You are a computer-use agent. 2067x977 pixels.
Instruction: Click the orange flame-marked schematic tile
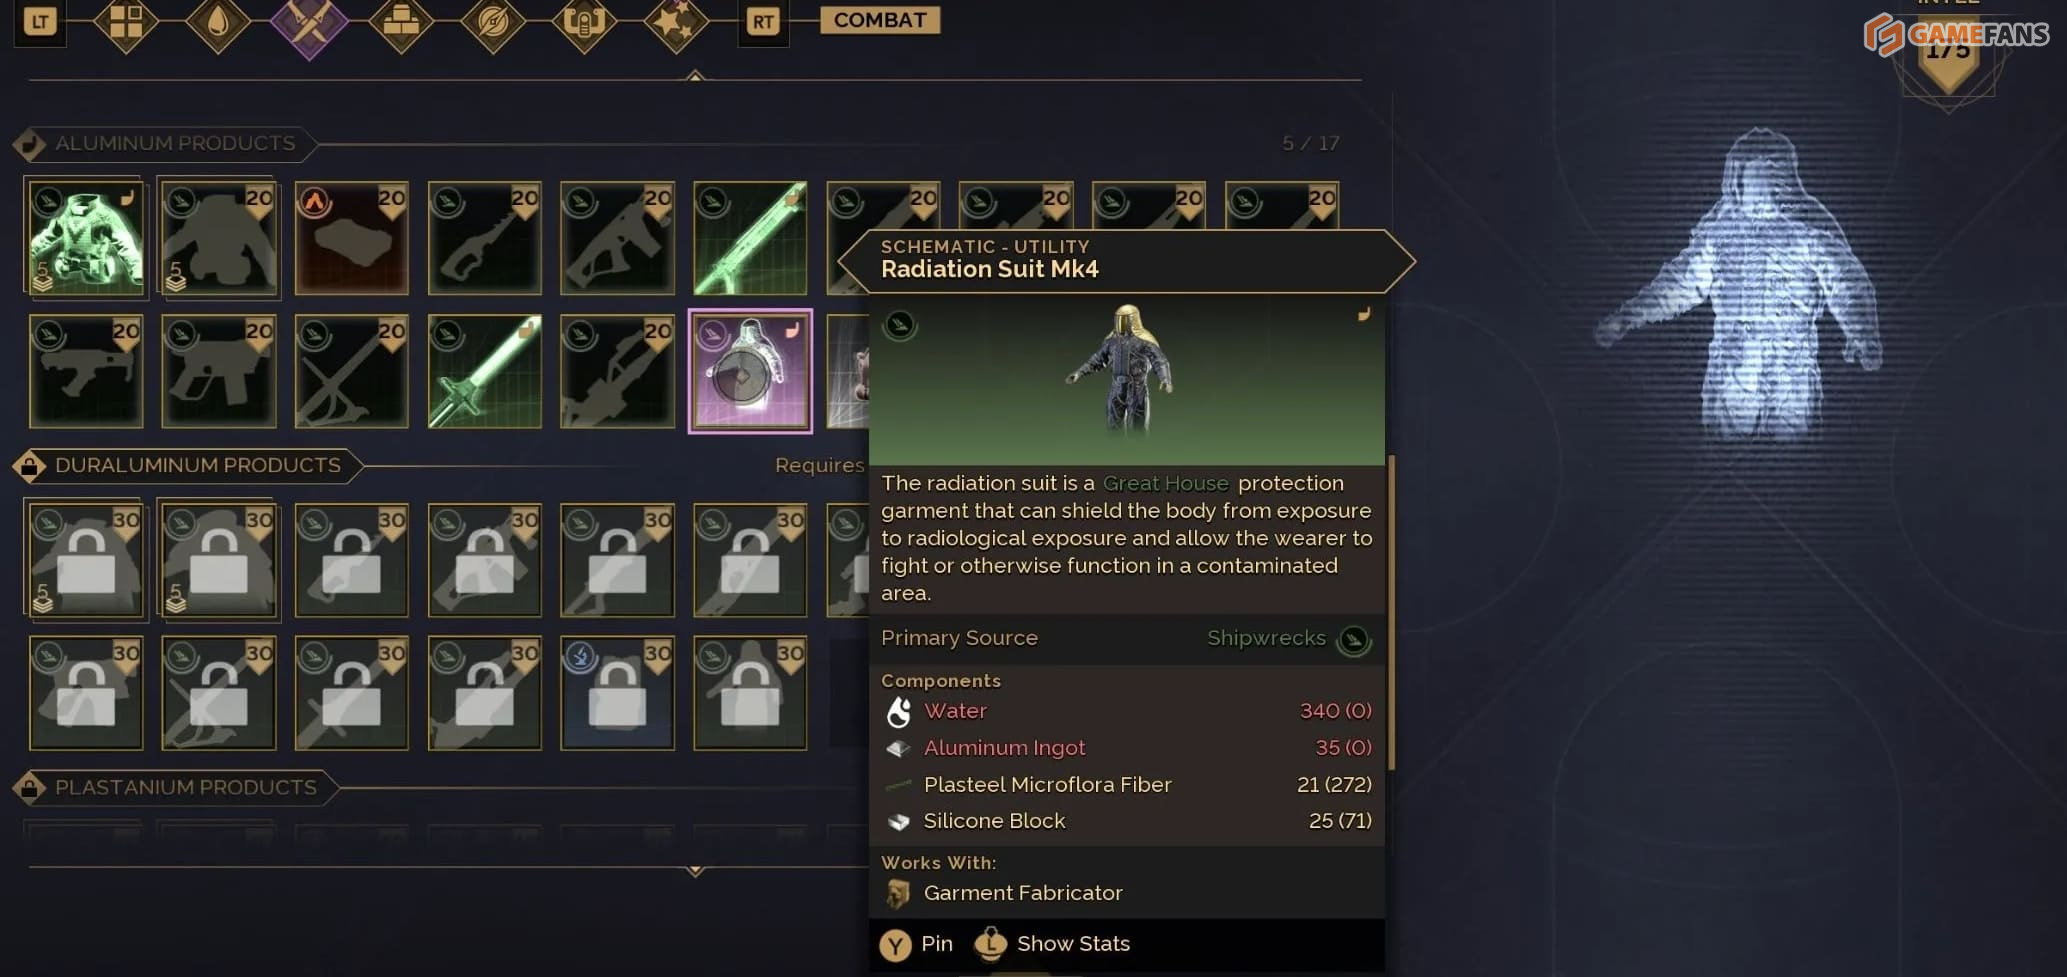[x=352, y=238]
